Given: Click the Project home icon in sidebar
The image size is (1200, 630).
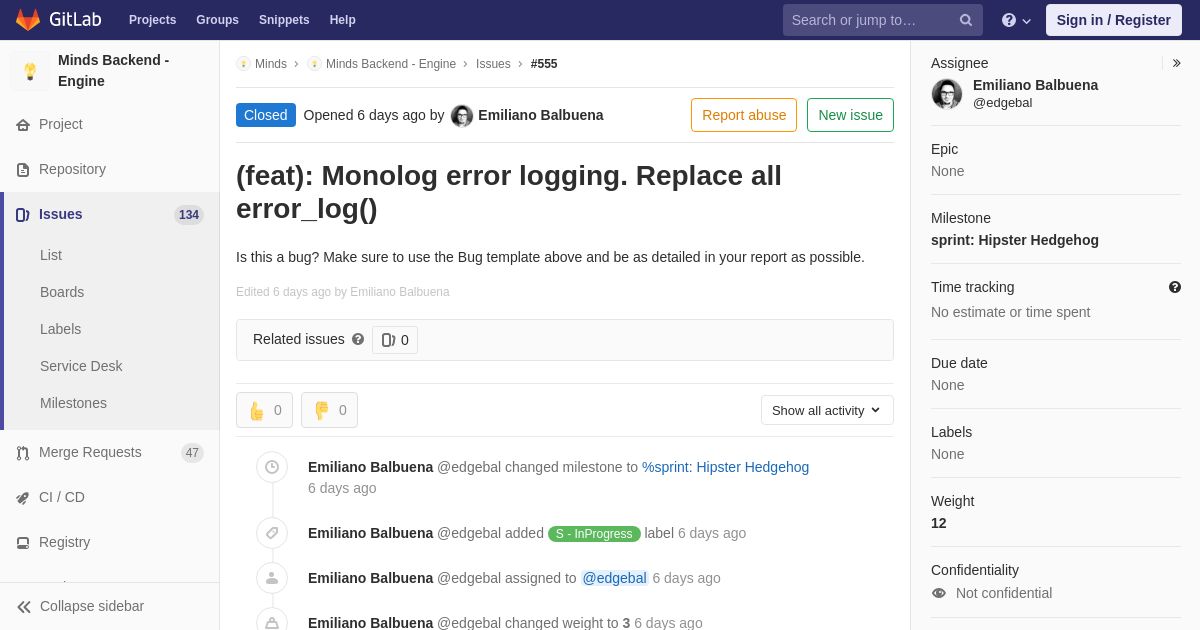Looking at the screenshot, I should pos(23,125).
